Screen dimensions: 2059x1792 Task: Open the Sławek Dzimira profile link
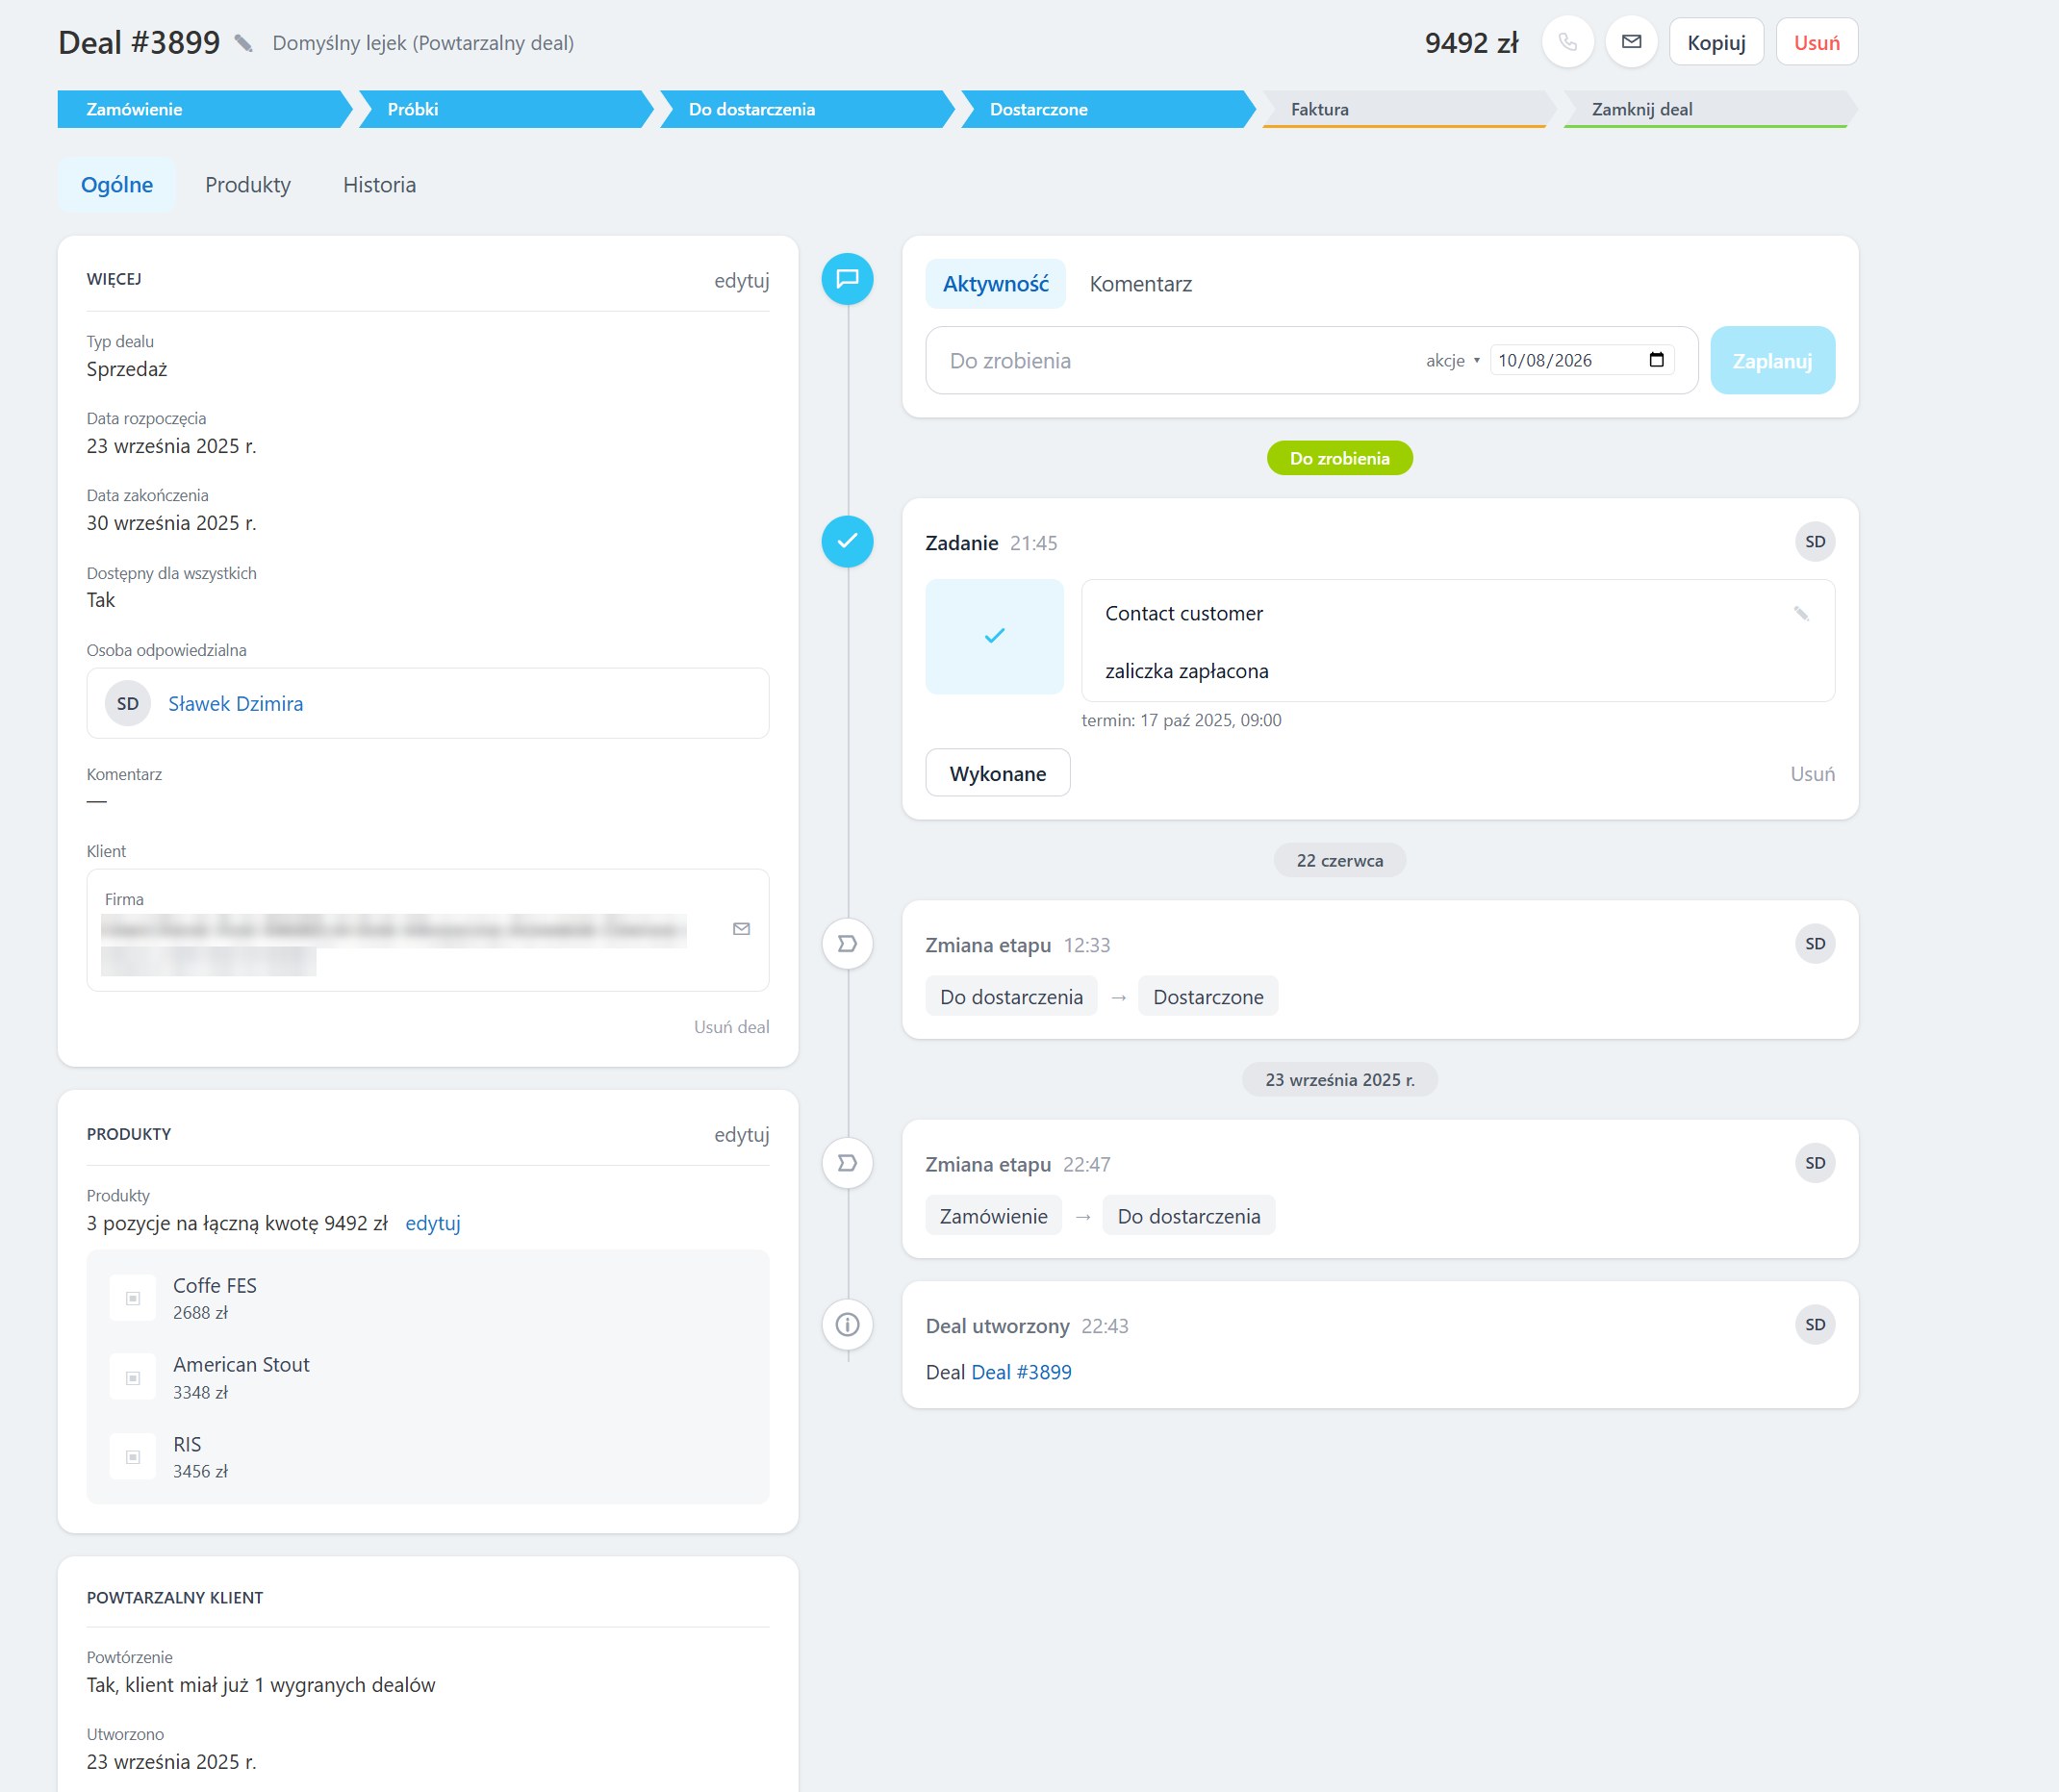[235, 704]
